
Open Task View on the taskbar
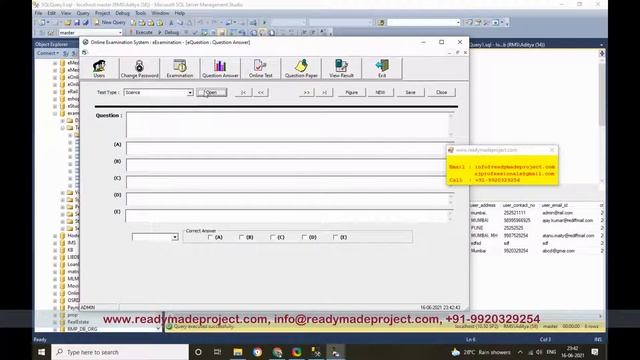point(218,352)
